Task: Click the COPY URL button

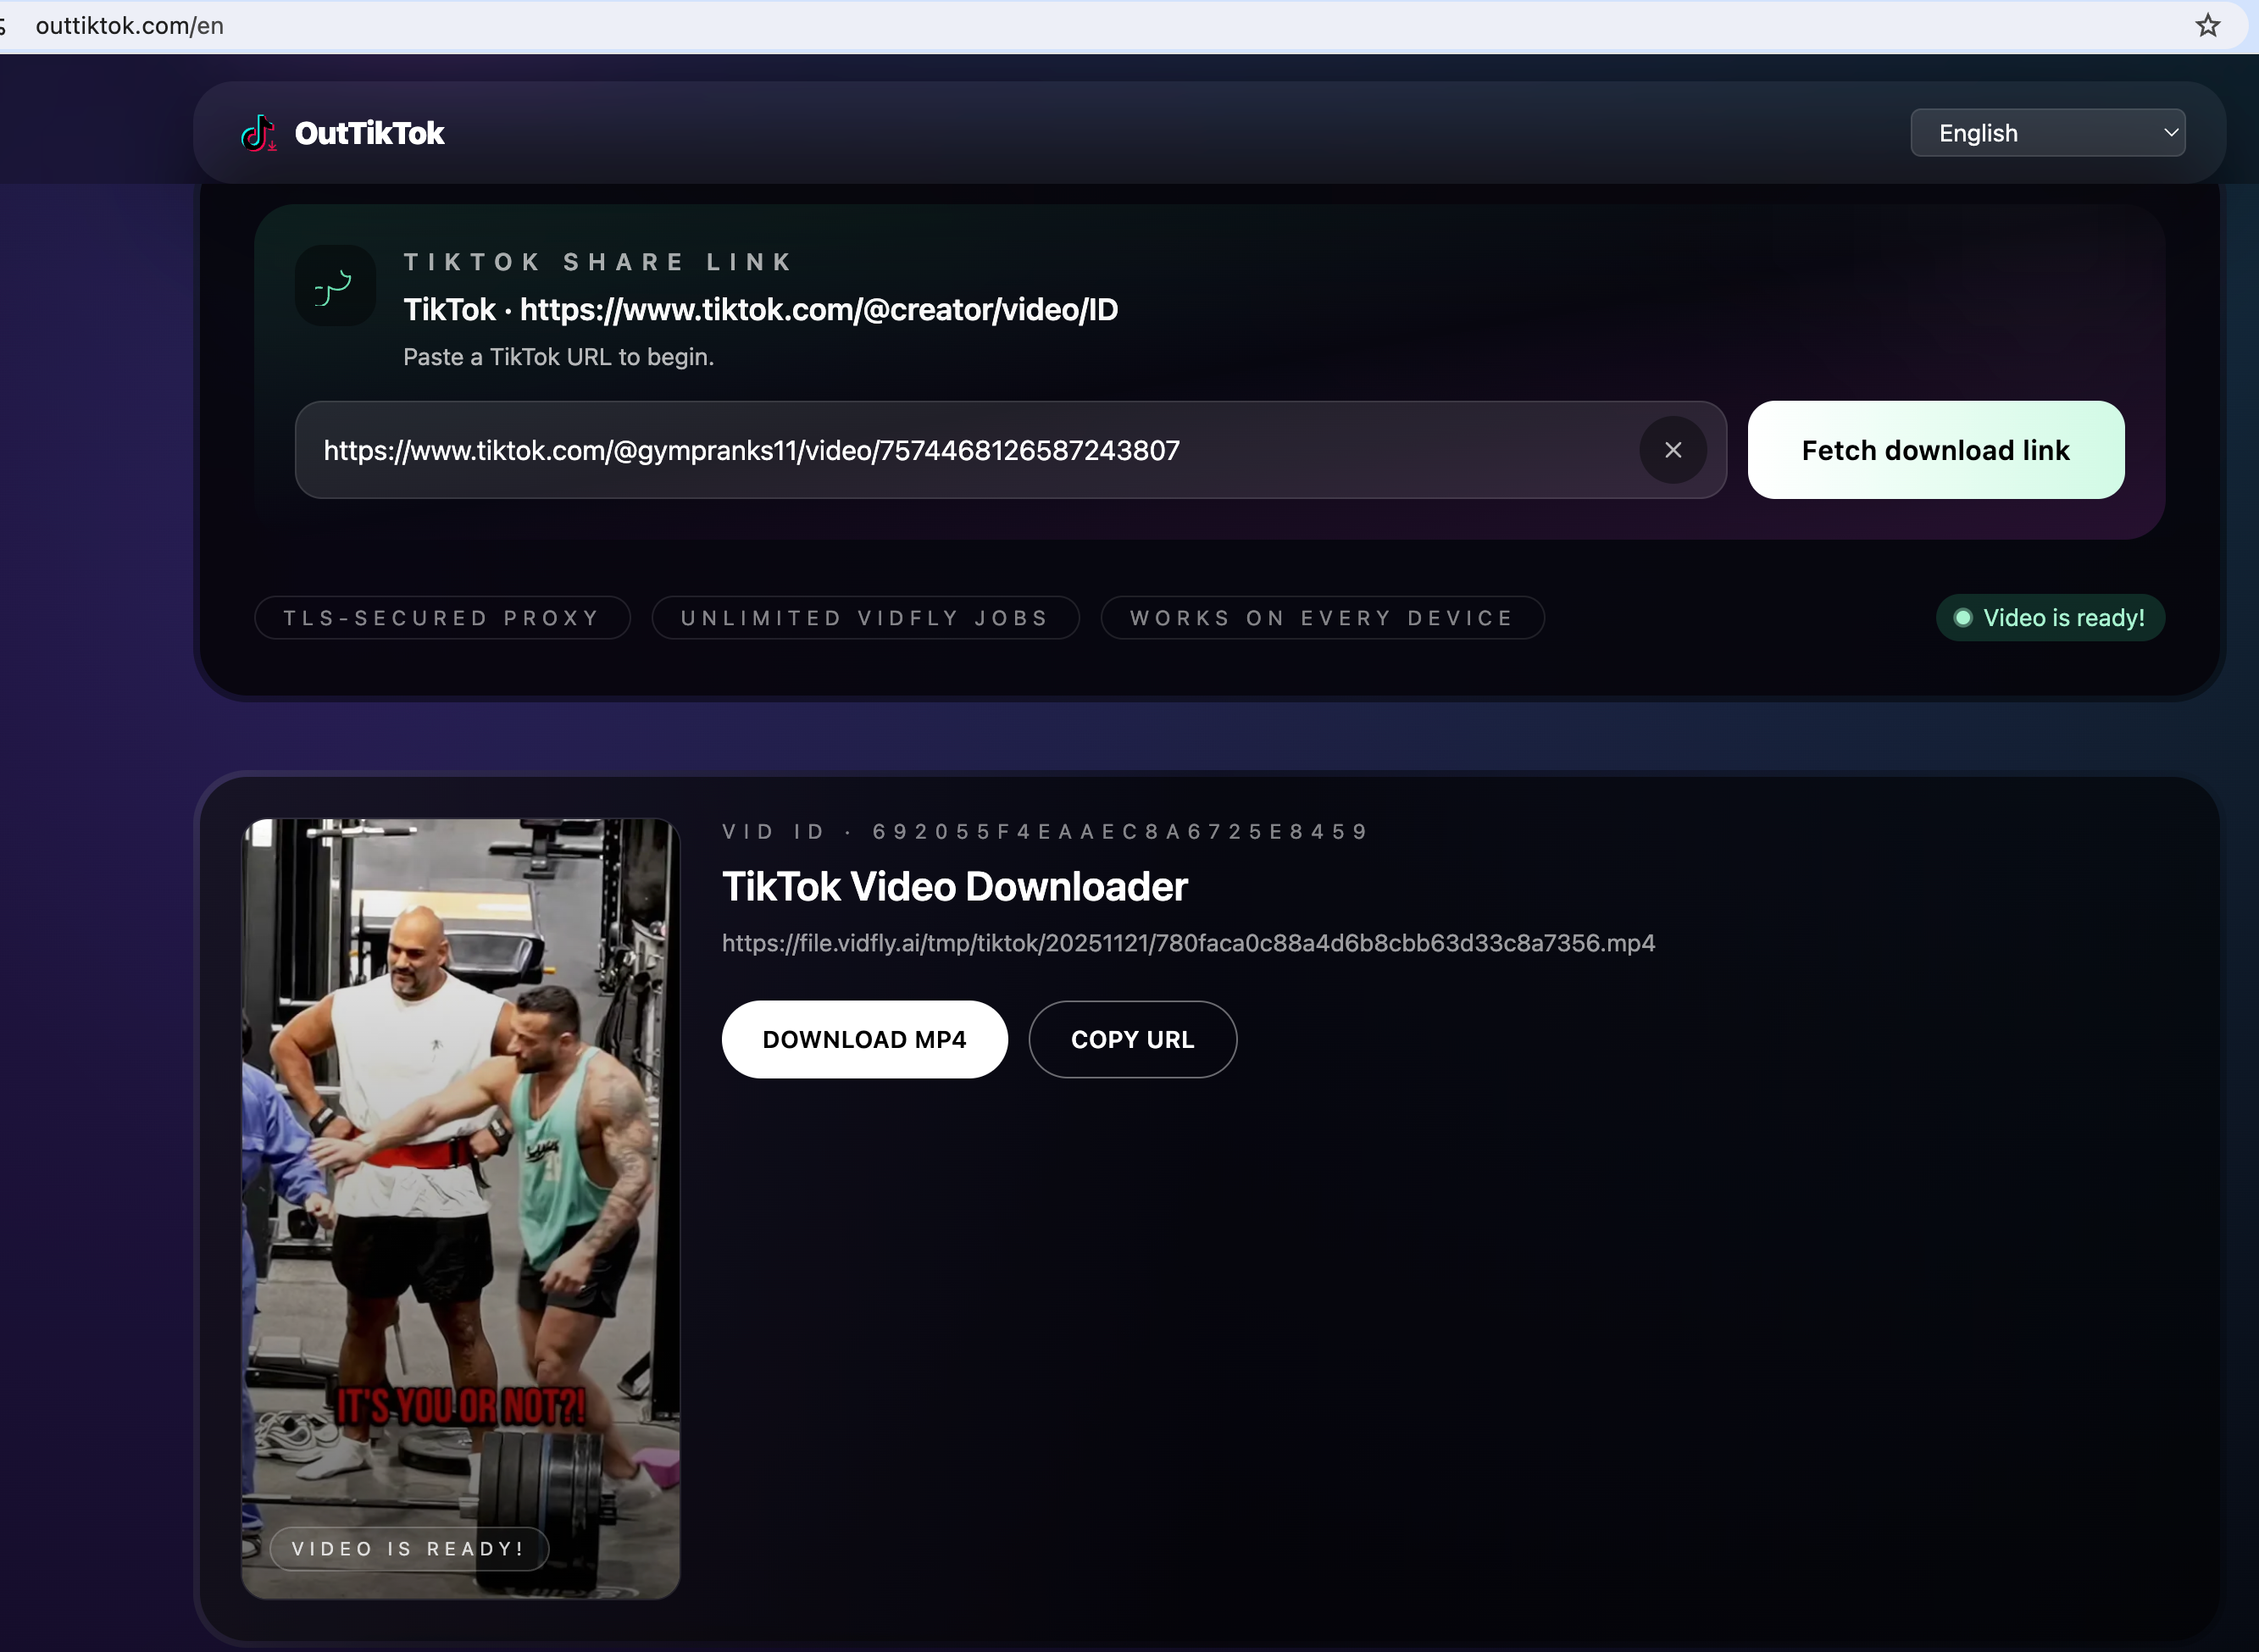Action: coord(1131,1039)
